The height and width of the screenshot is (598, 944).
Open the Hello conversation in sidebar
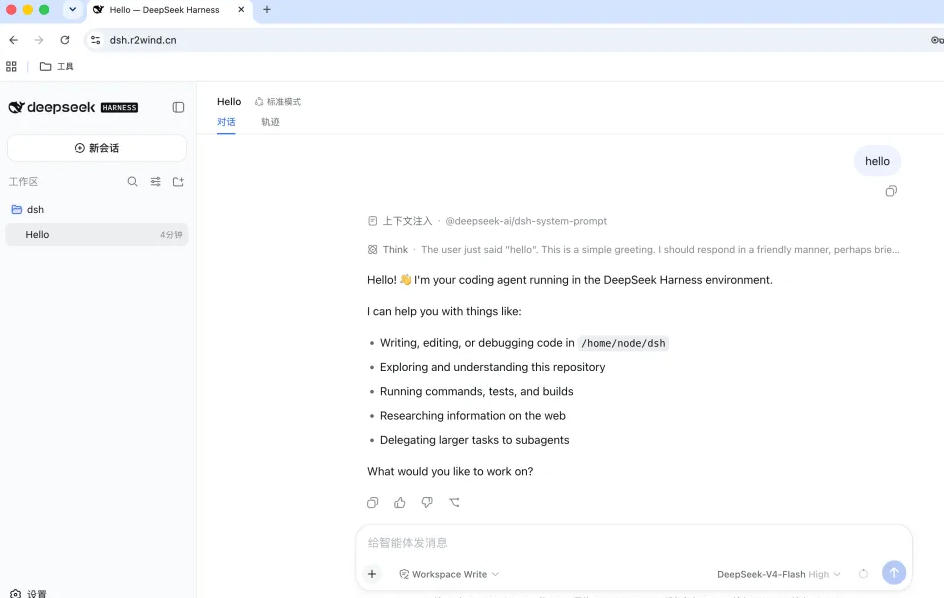(x=97, y=235)
